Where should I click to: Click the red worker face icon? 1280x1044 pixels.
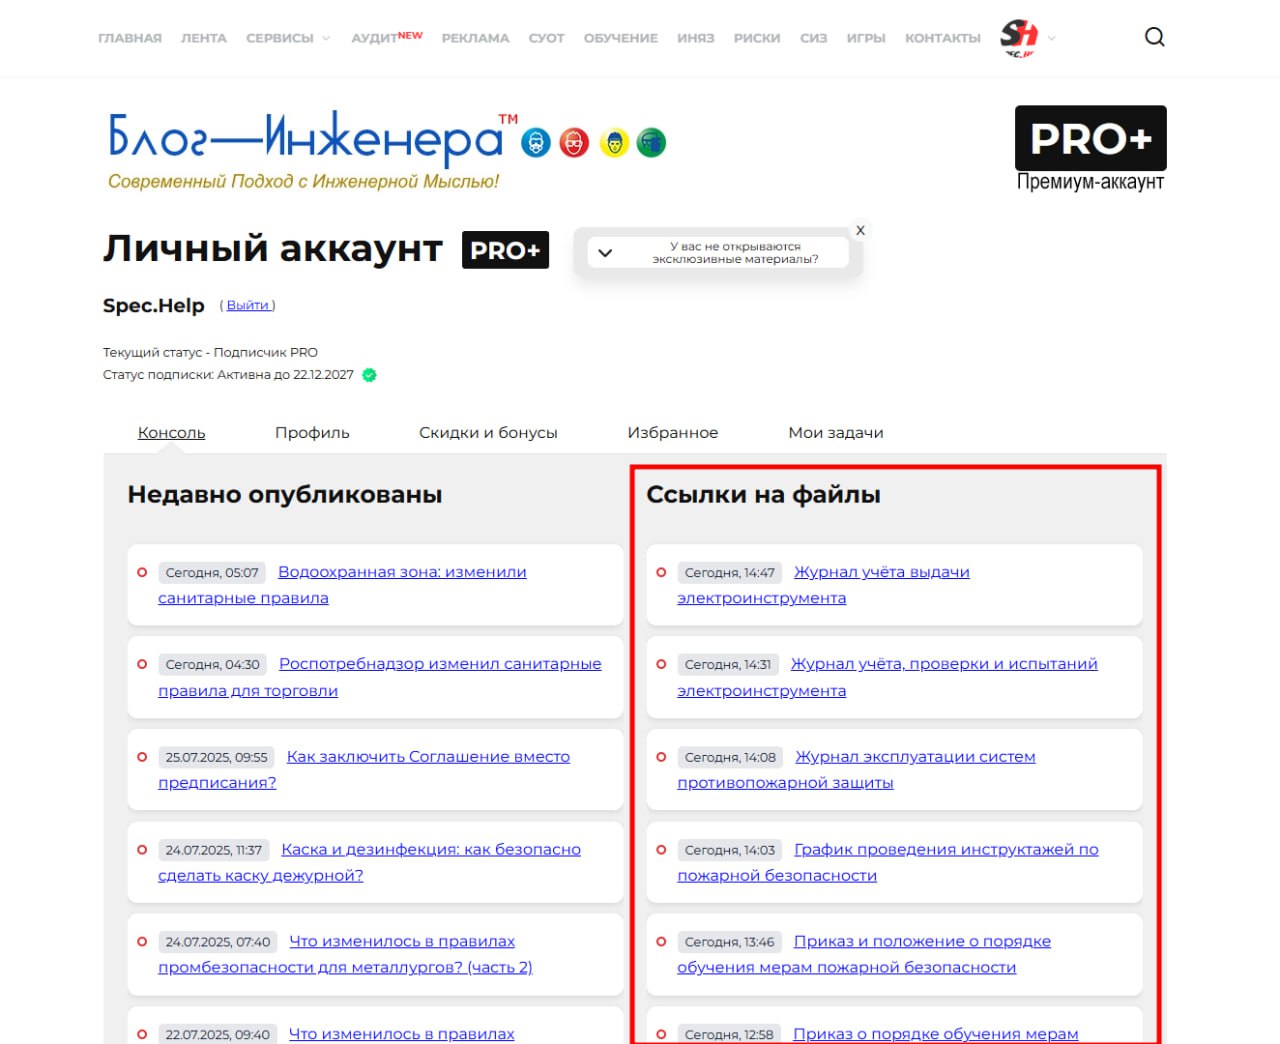tap(574, 143)
